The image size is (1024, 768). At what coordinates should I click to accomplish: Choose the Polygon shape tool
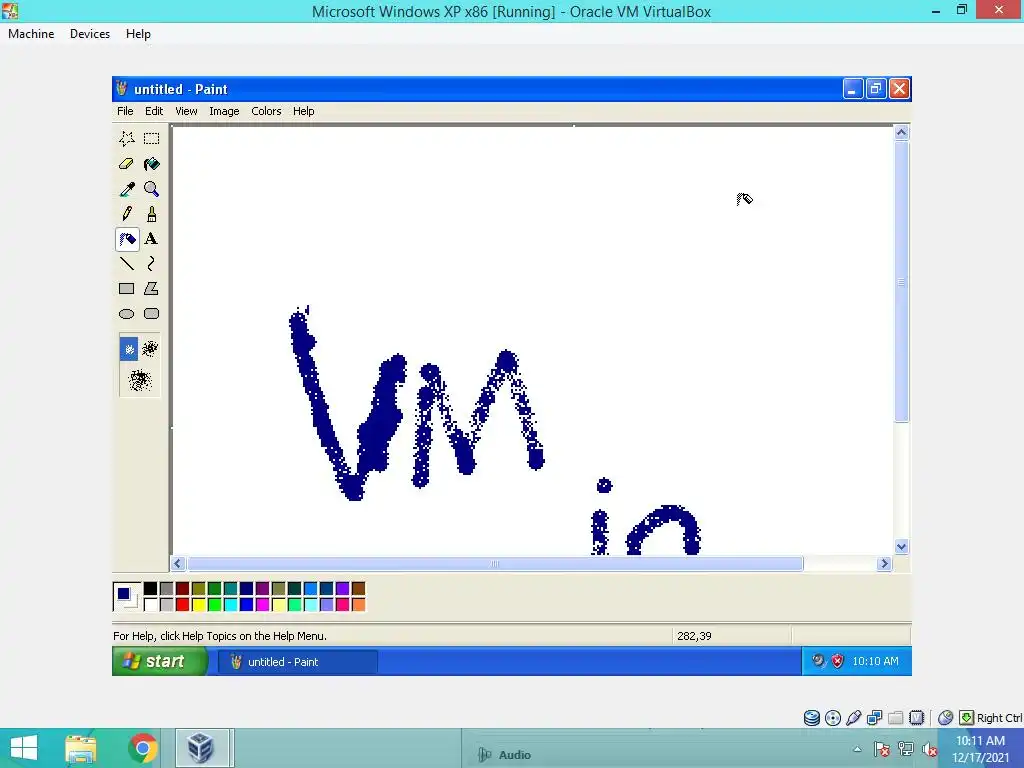point(152,289)
